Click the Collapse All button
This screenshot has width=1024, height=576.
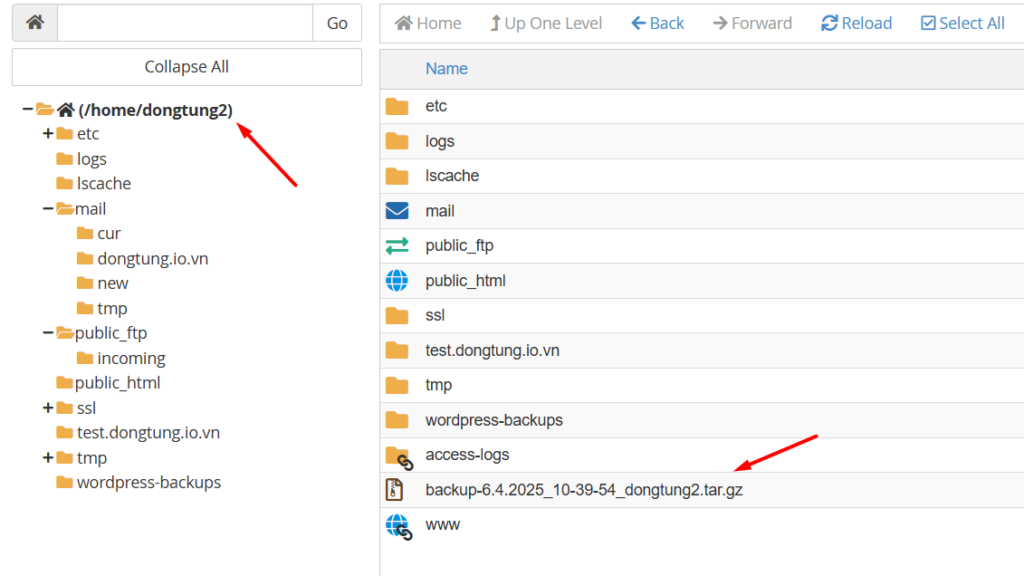pyautogui.click(x=187, y=67)
